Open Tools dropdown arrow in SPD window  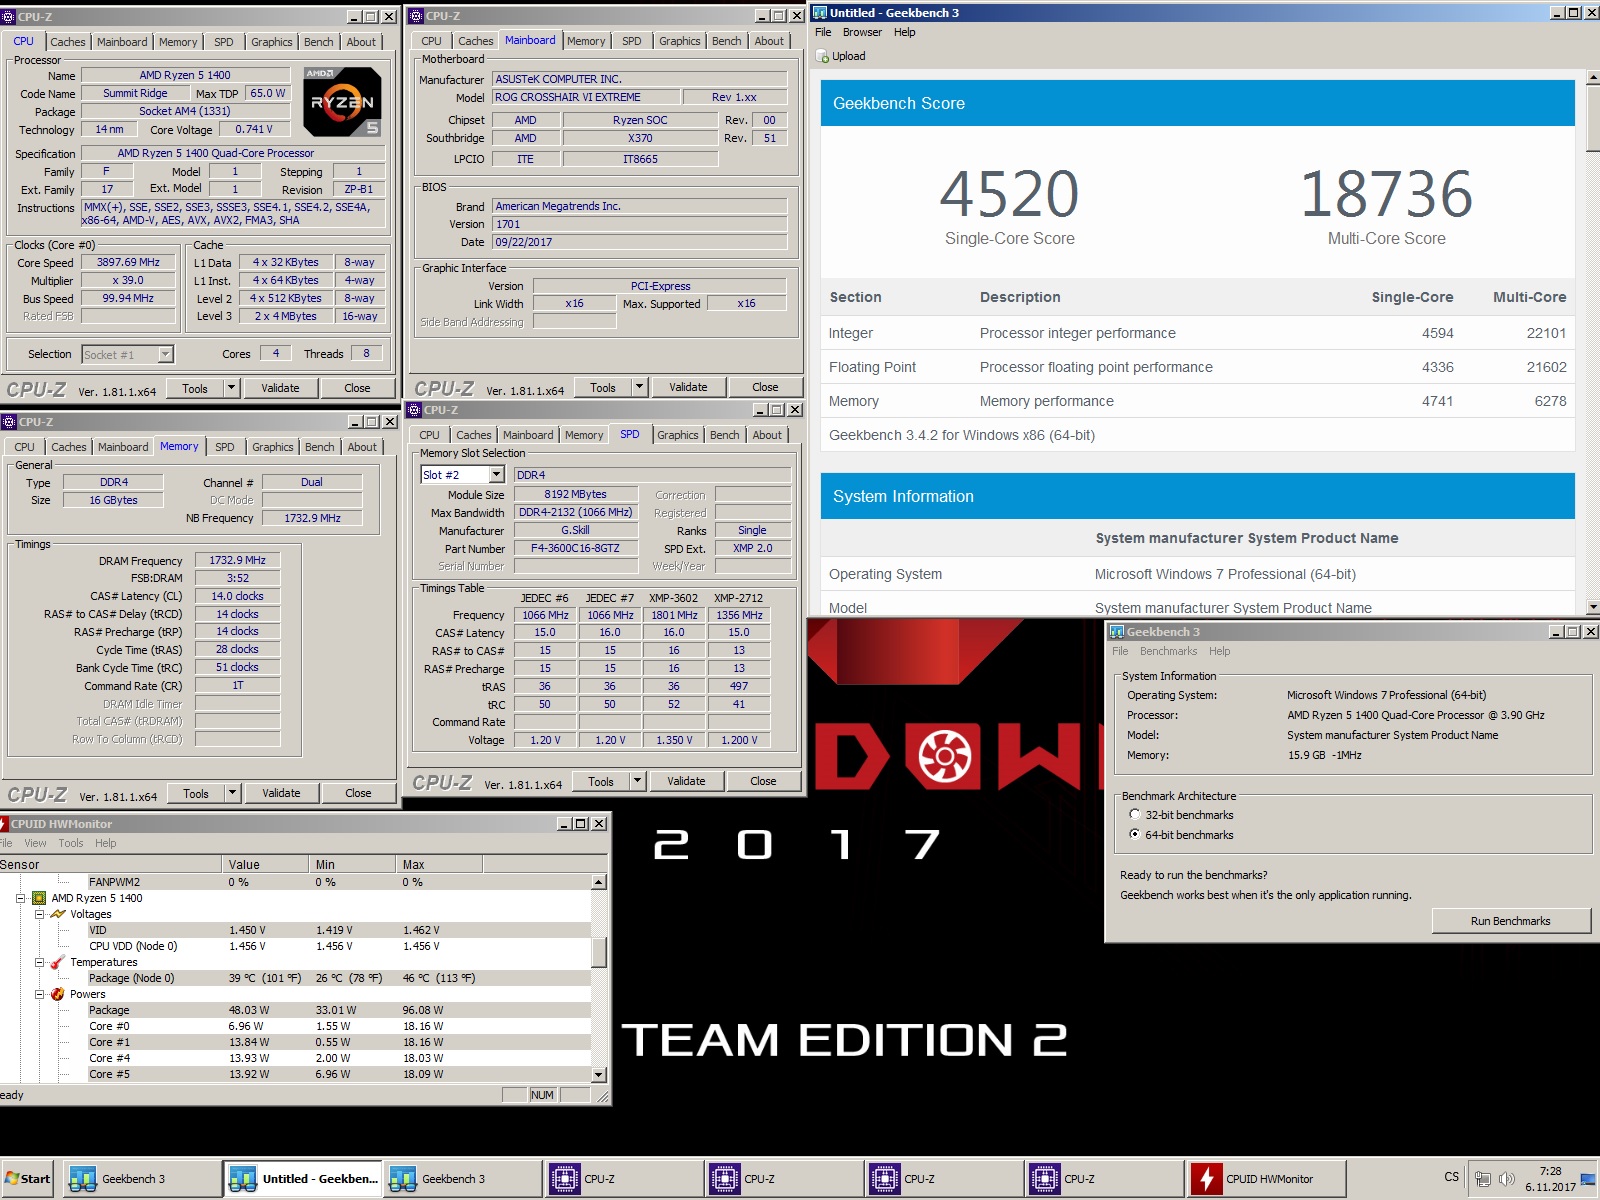638,781
